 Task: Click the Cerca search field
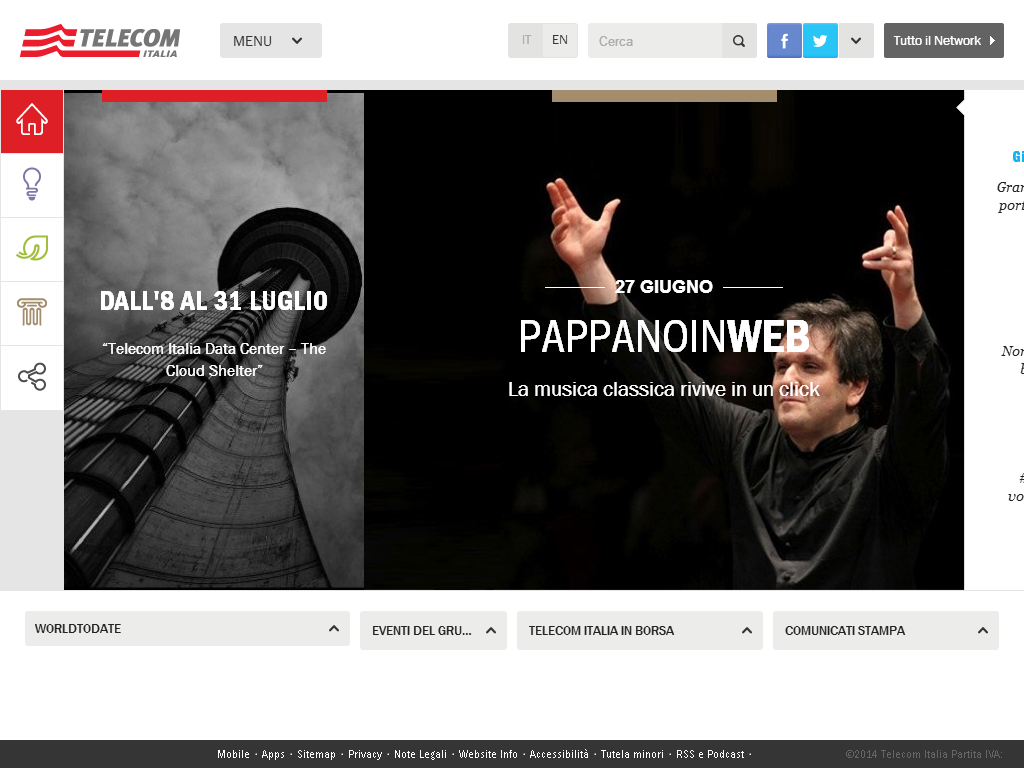click(655, 40)
